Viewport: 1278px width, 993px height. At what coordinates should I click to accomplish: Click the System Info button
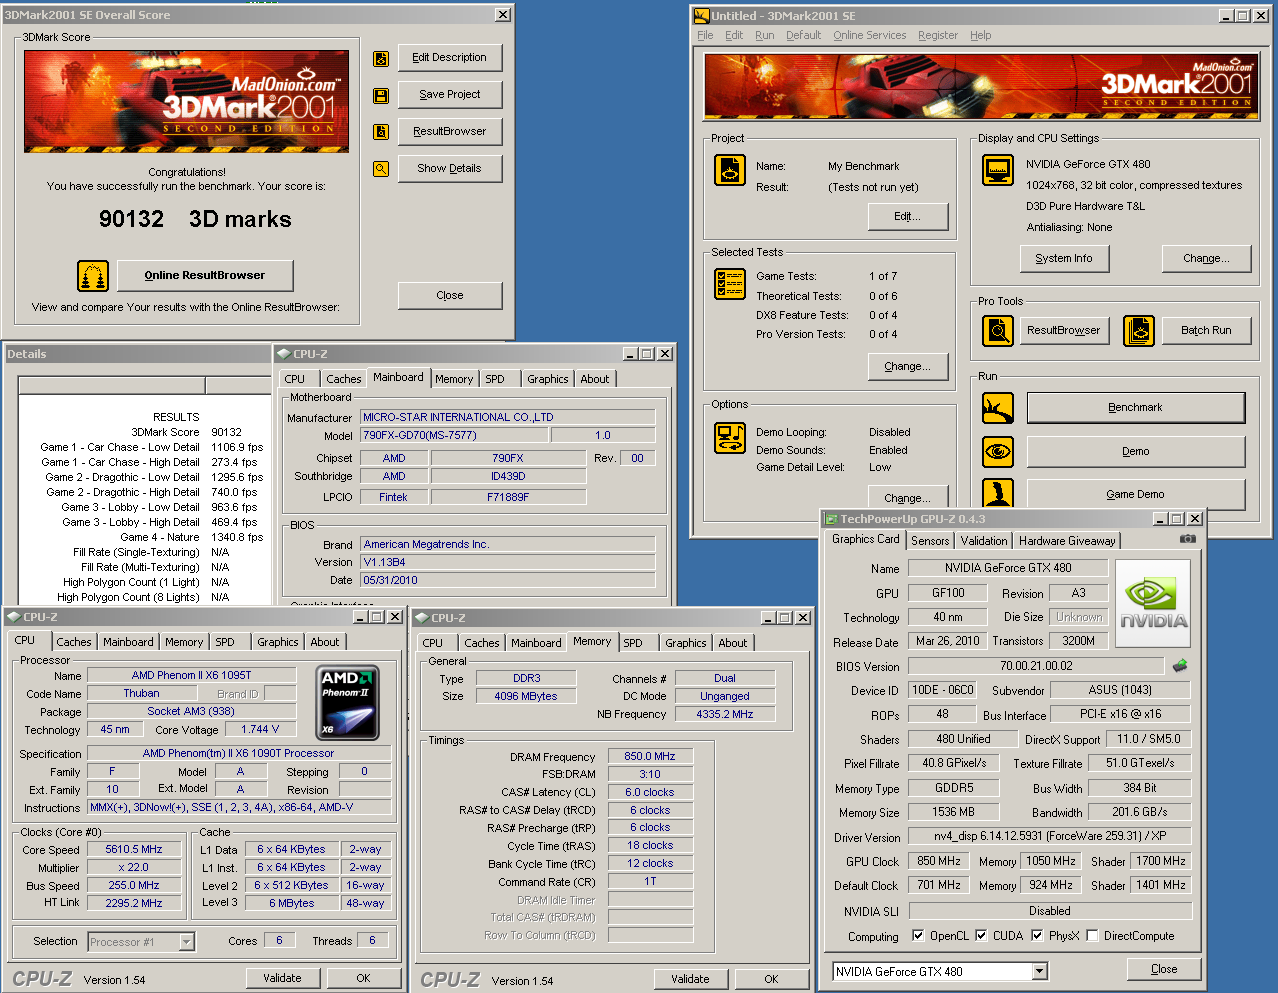pos(1064,258)
